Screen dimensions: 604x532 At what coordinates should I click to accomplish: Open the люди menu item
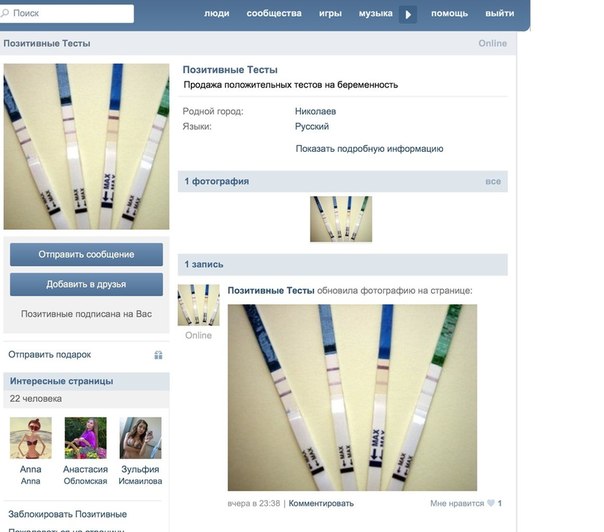click(216, 13)
